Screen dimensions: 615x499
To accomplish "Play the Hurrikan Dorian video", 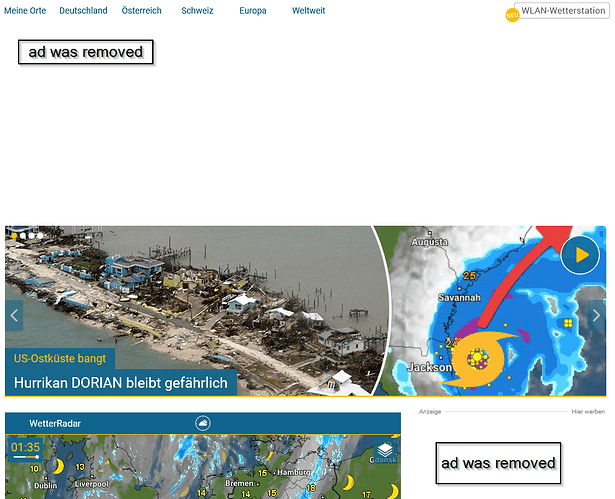I will coord(580,255).
